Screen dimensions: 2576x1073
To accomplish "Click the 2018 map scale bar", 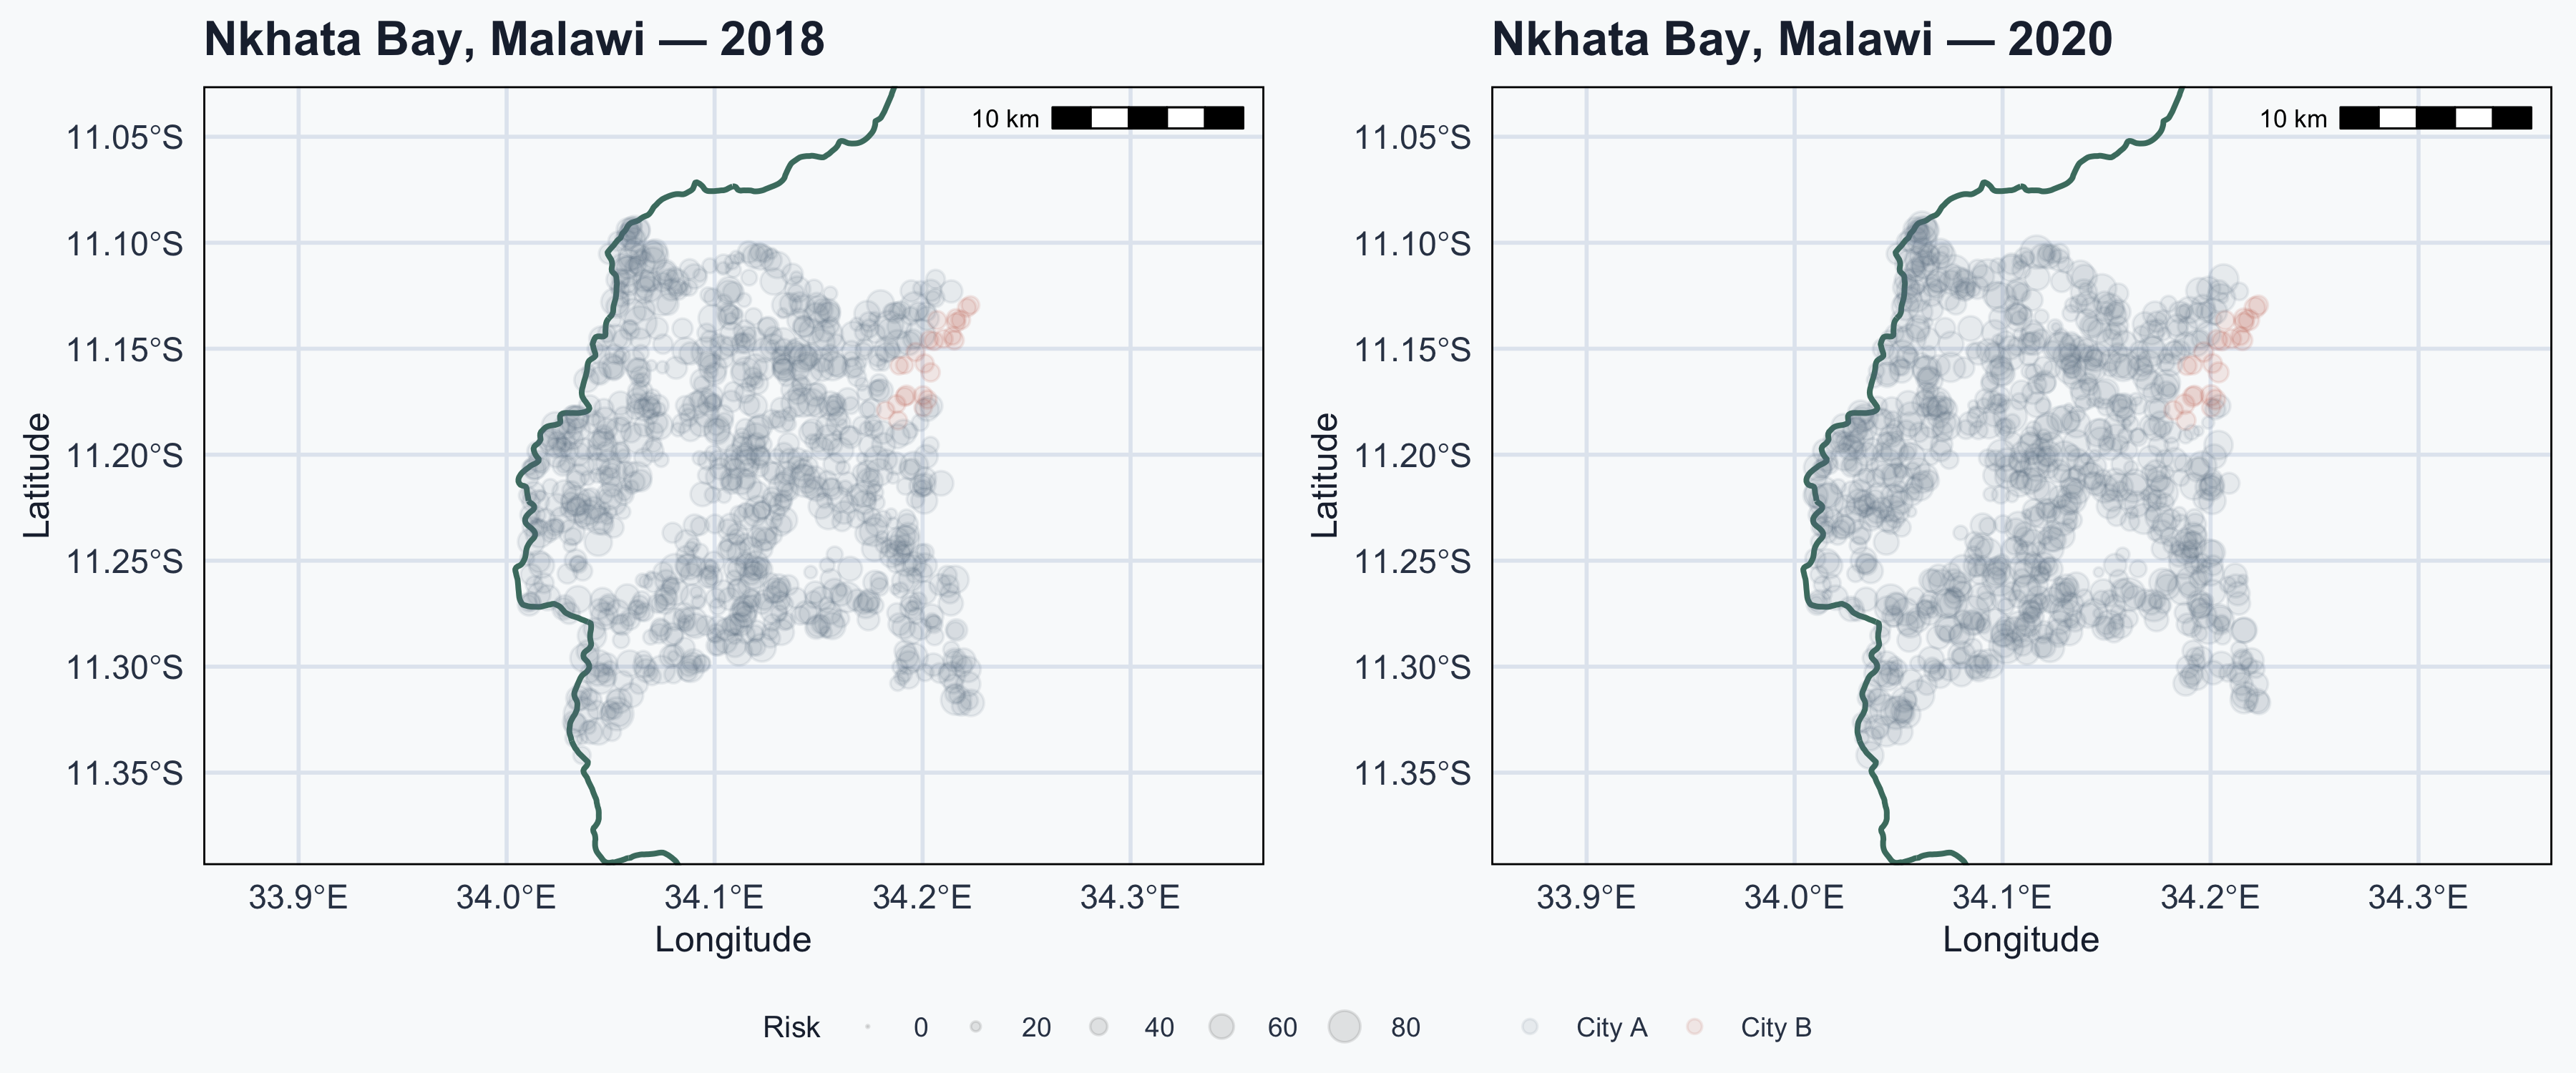I will 1147,118.
